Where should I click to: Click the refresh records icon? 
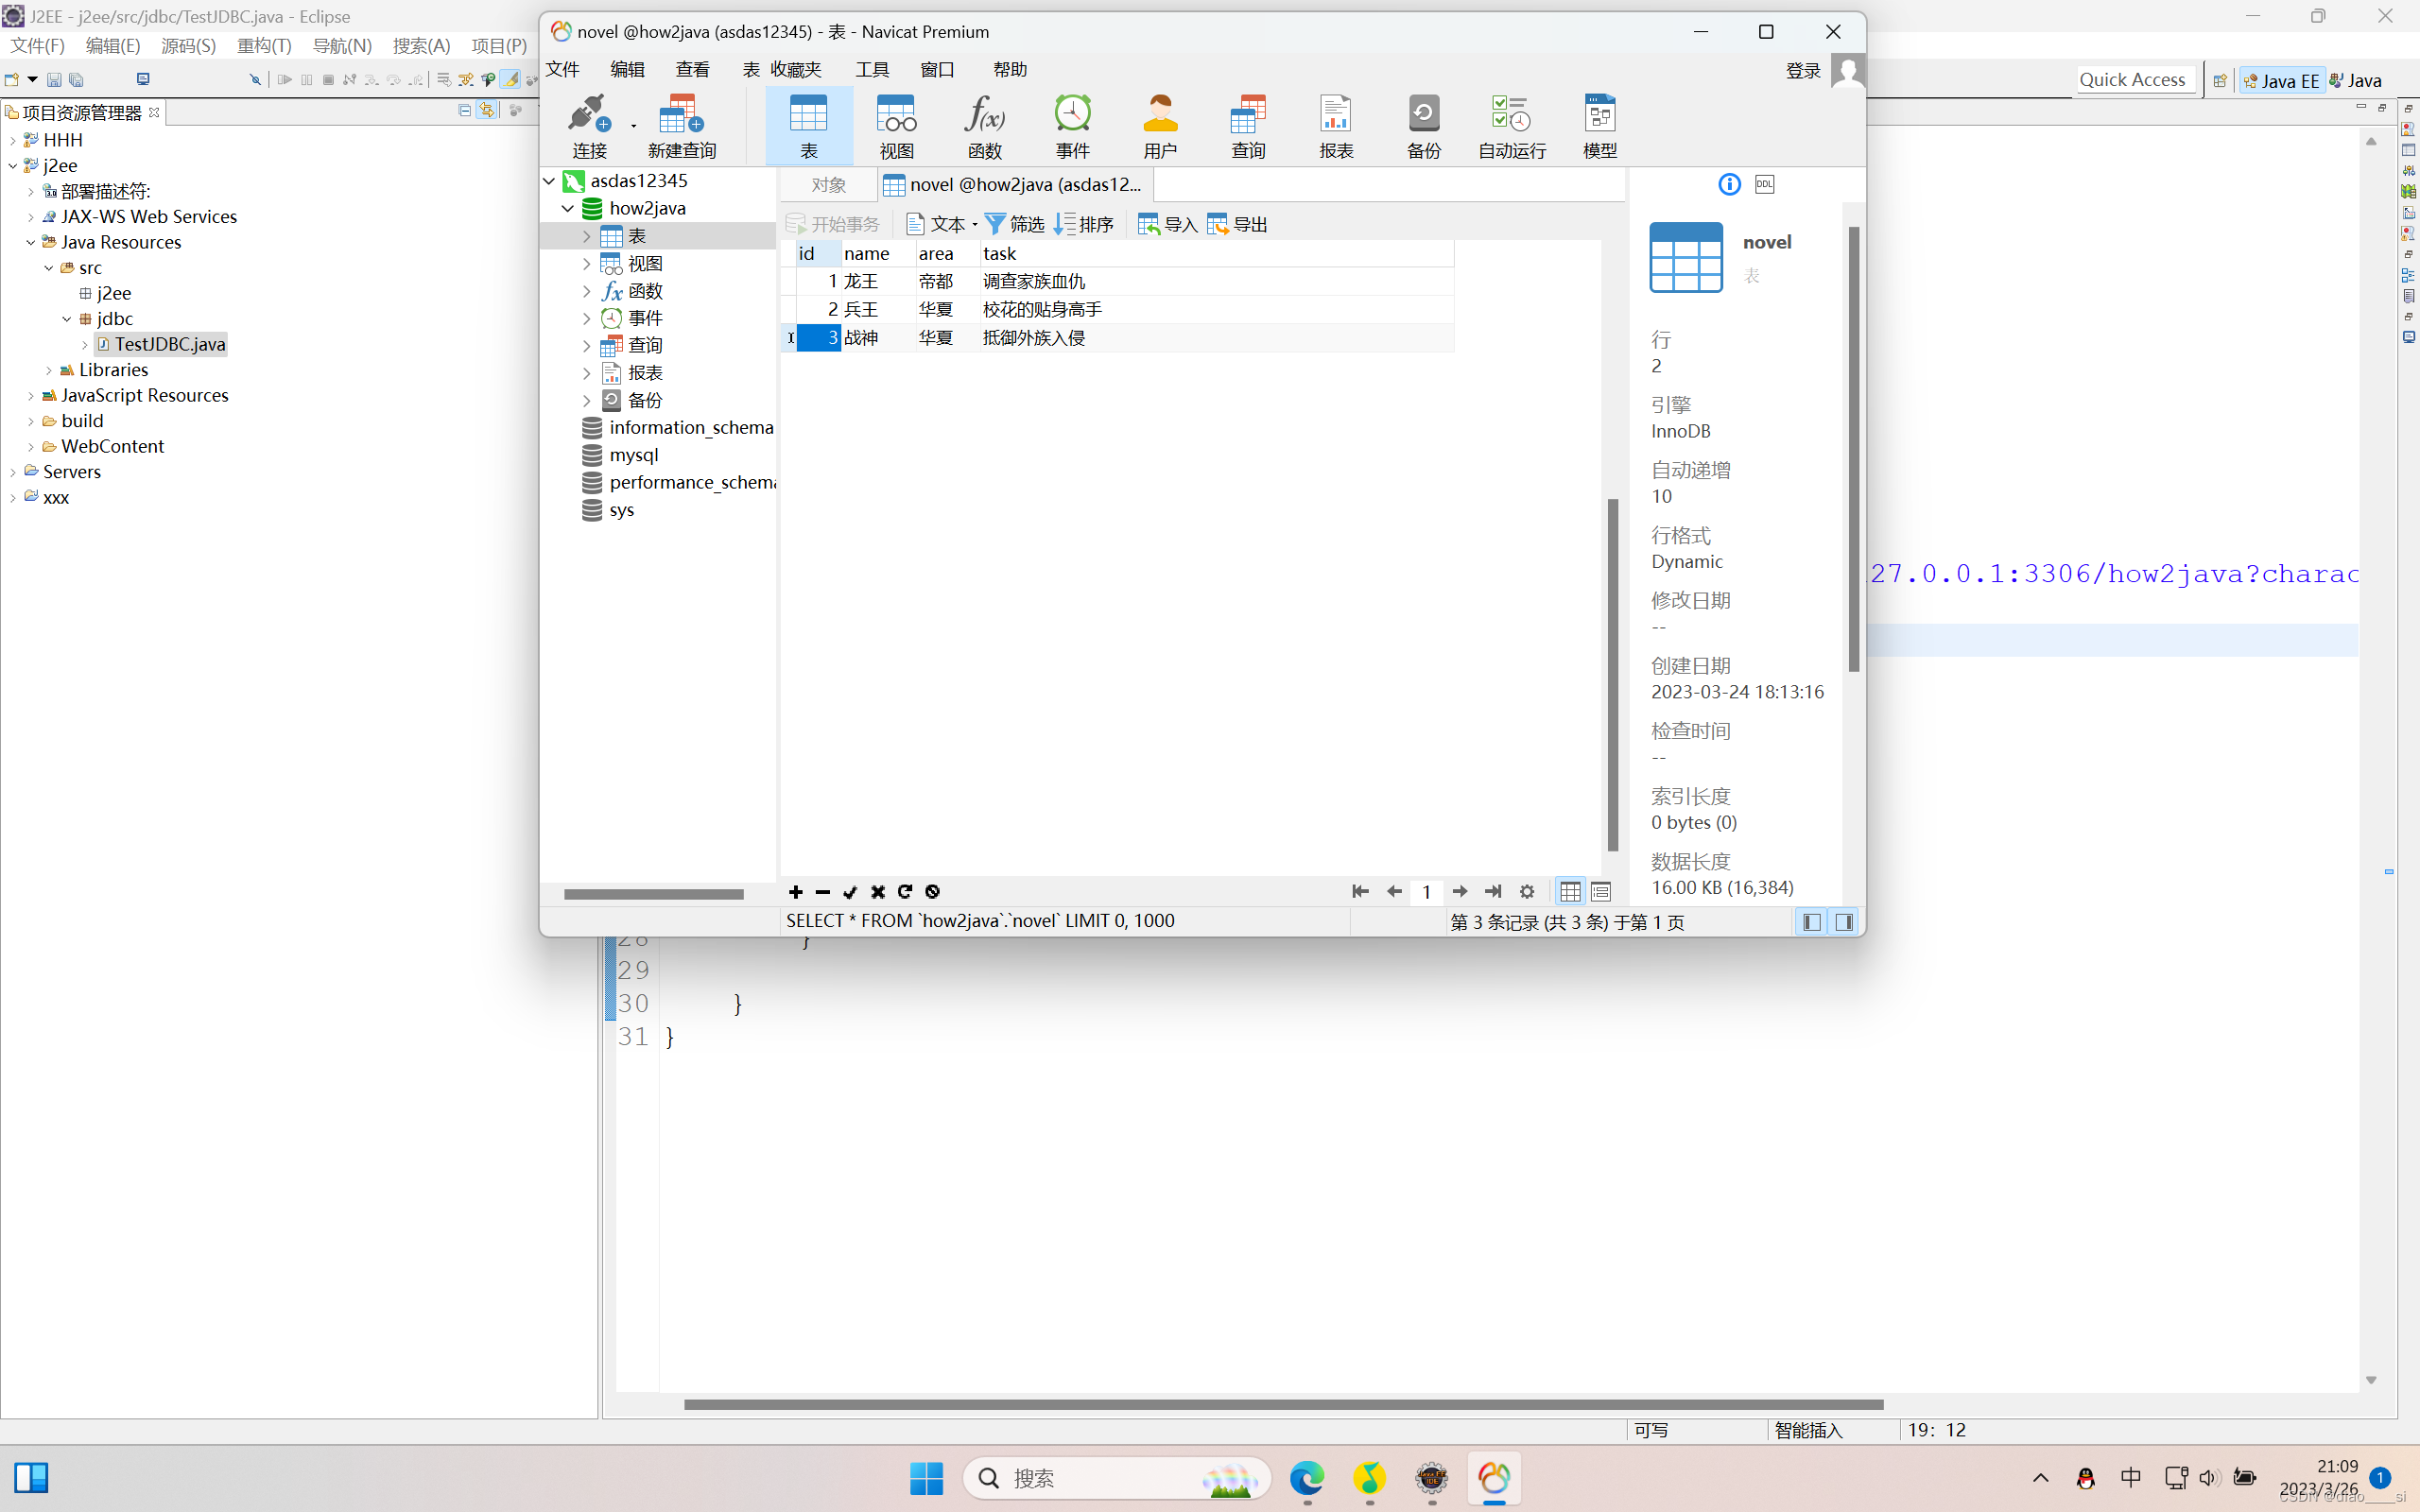pyautogui.click(x=905, y=892)
